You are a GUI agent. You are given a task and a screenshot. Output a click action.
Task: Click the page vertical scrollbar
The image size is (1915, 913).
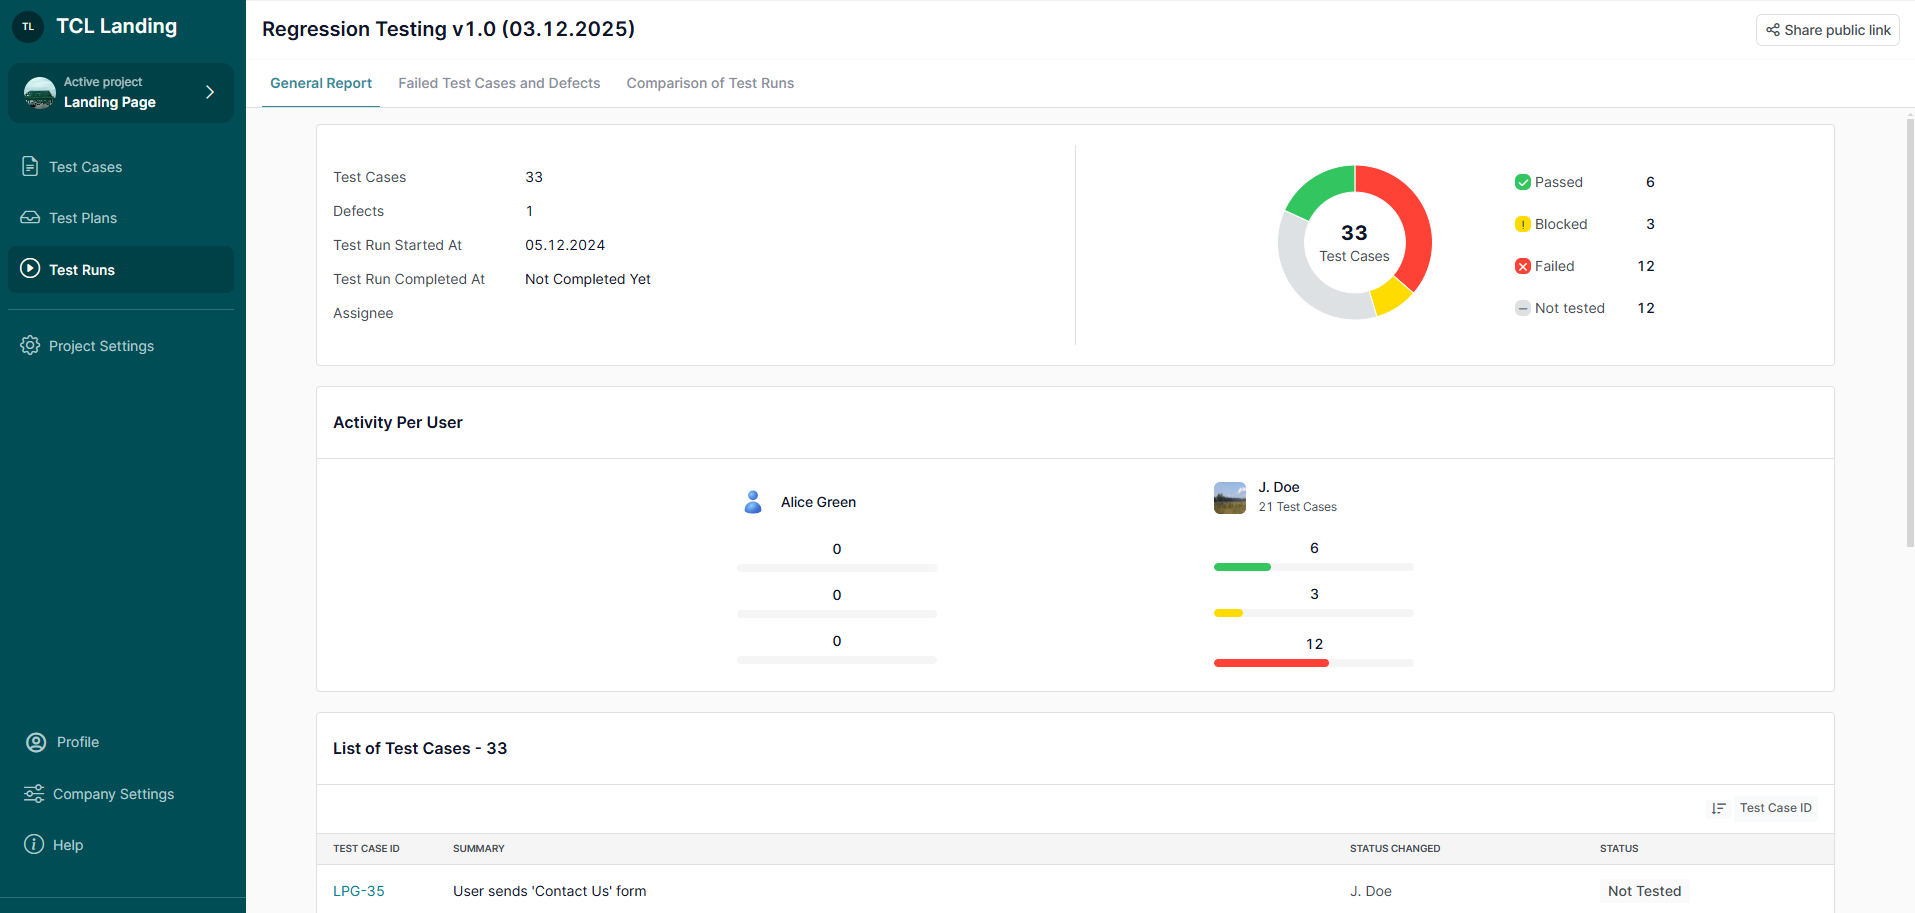pyautogui.click(x=1910, y=332)
